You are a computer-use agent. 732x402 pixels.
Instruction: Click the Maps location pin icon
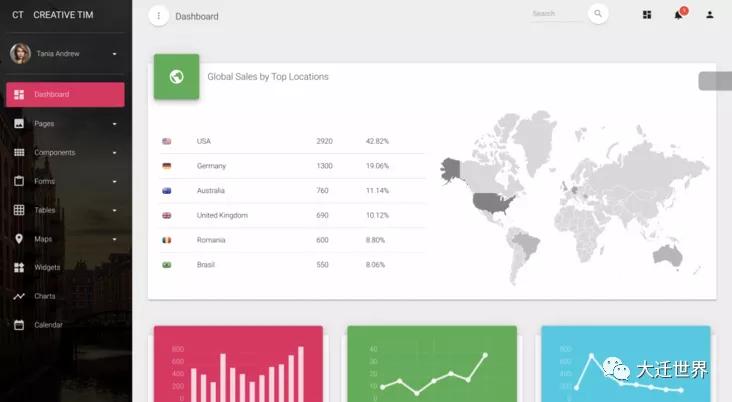tap(19, 239)
